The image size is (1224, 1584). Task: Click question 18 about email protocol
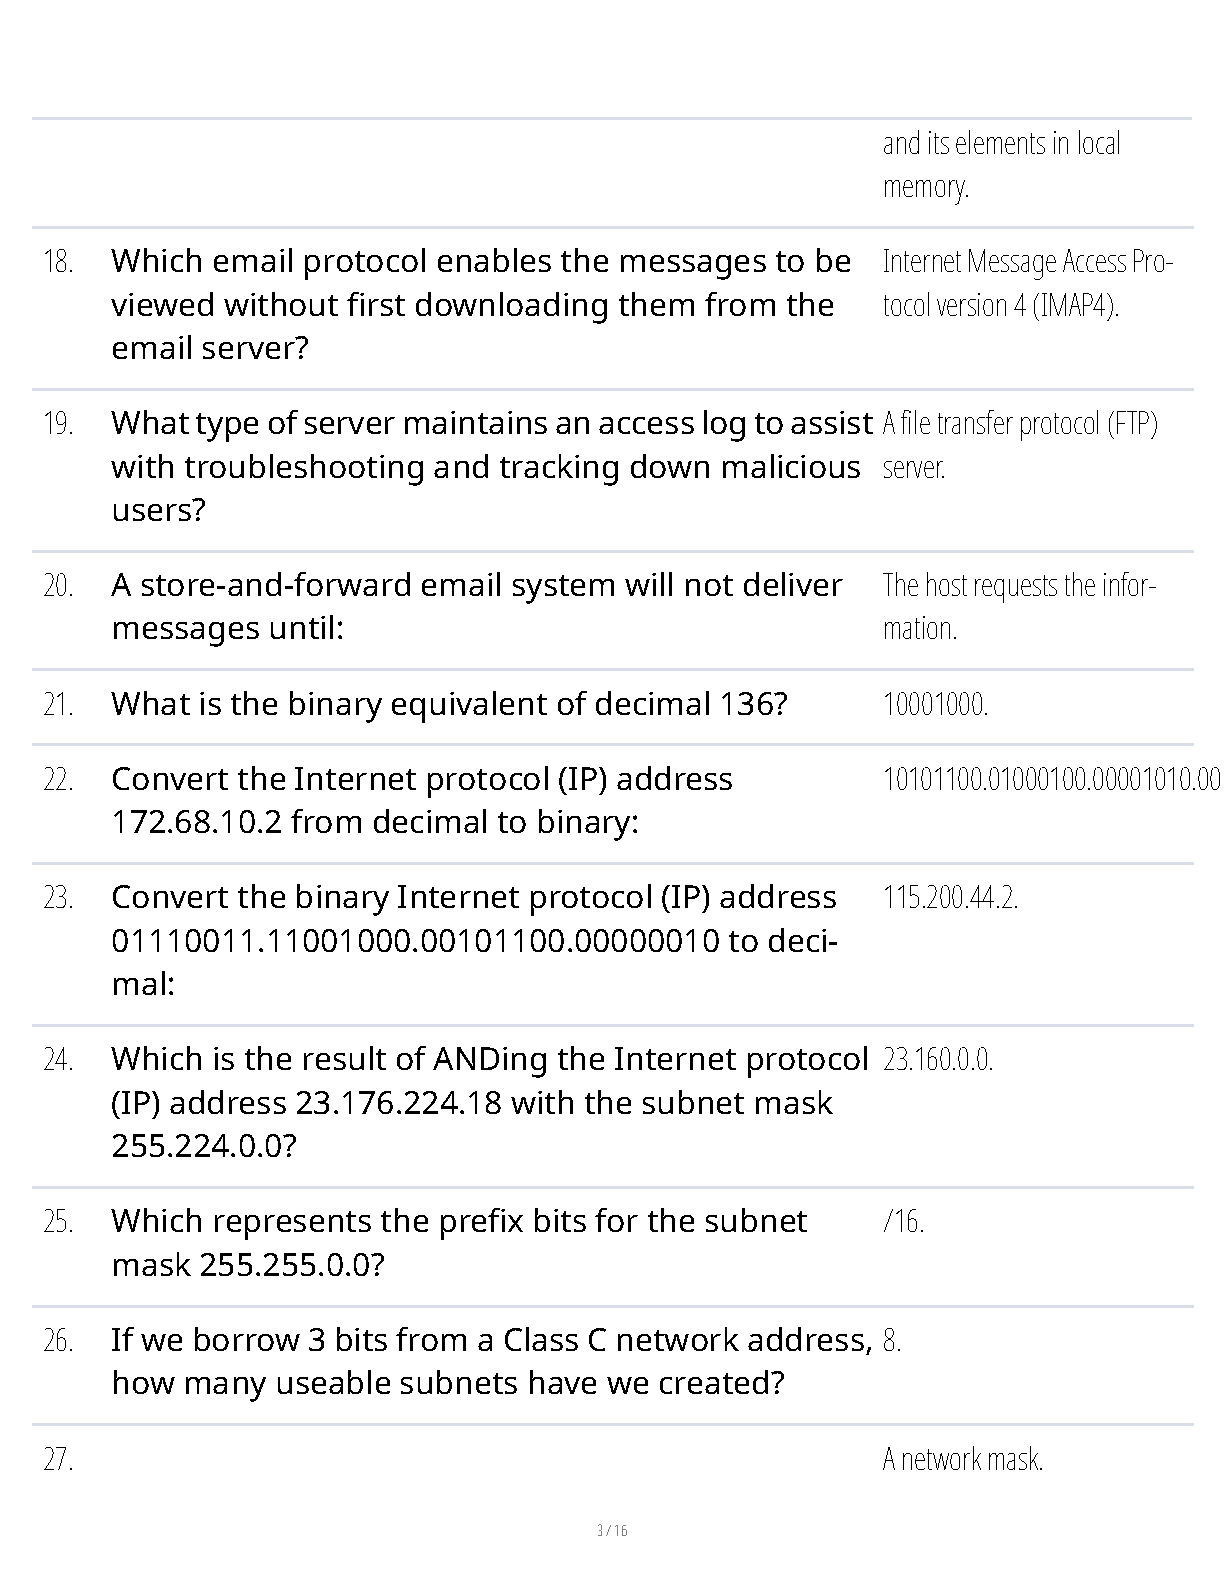pyautogui.click(x=480, y=304)
